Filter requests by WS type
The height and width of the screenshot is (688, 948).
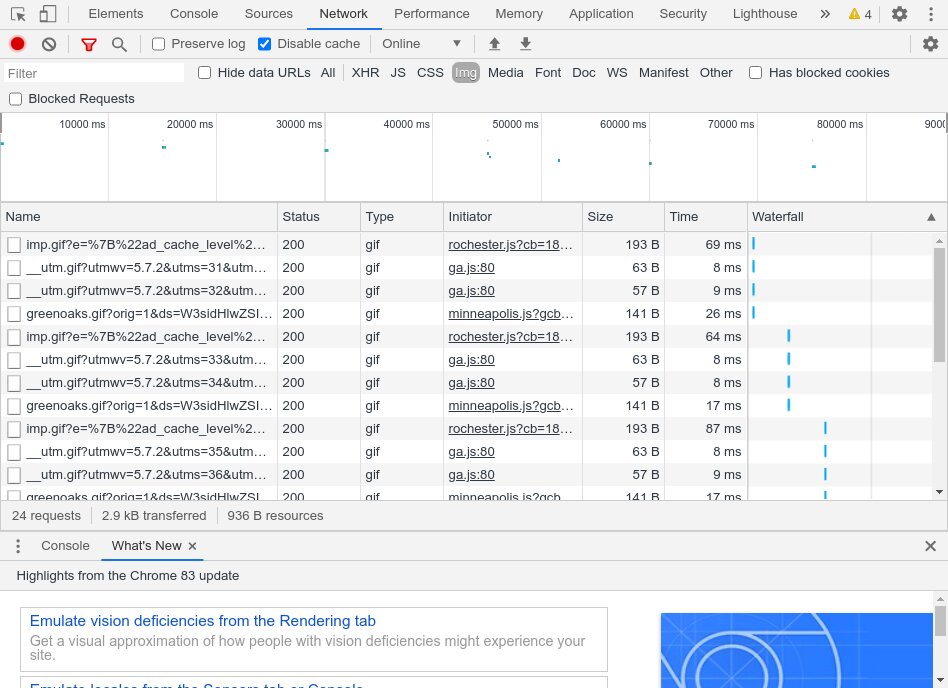click(617, 73)
